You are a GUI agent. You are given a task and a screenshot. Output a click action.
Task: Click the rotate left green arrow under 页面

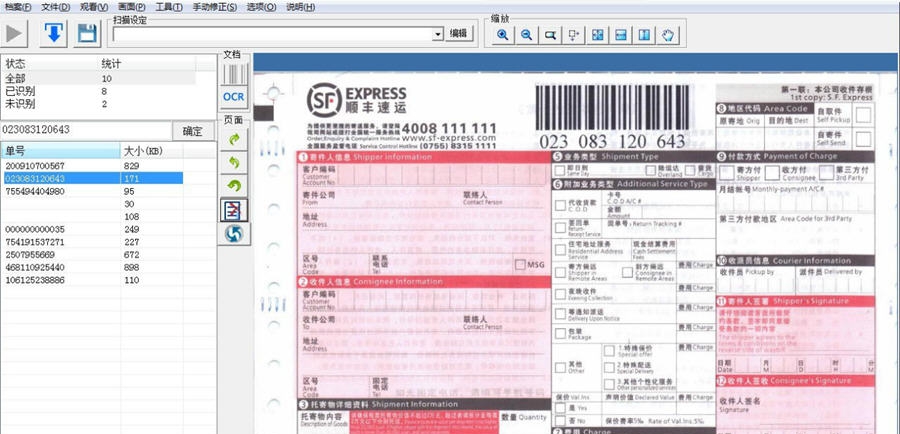pos(234,162)
